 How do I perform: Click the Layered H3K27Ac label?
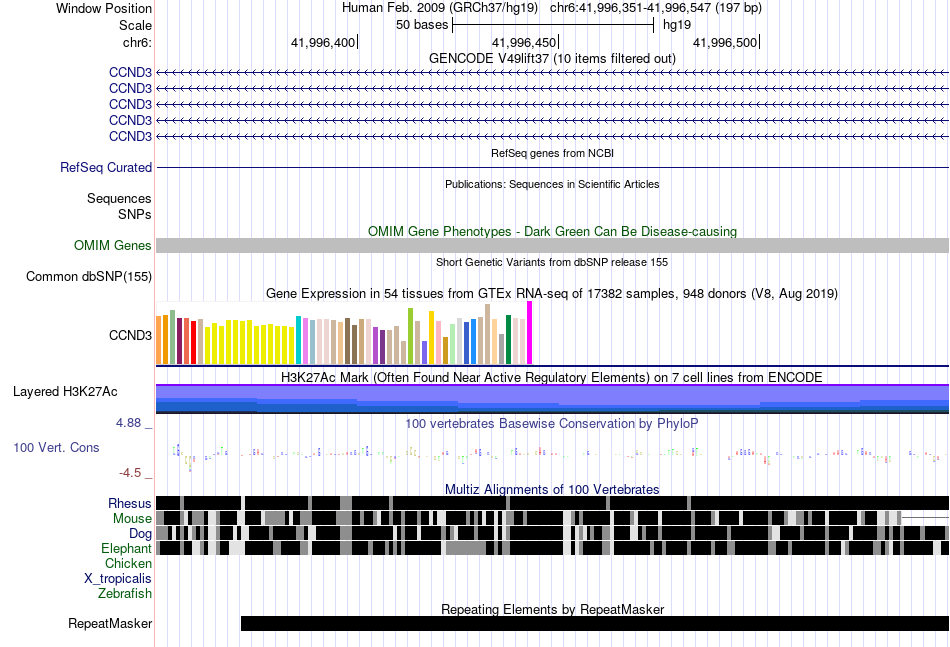pos(65,391)
